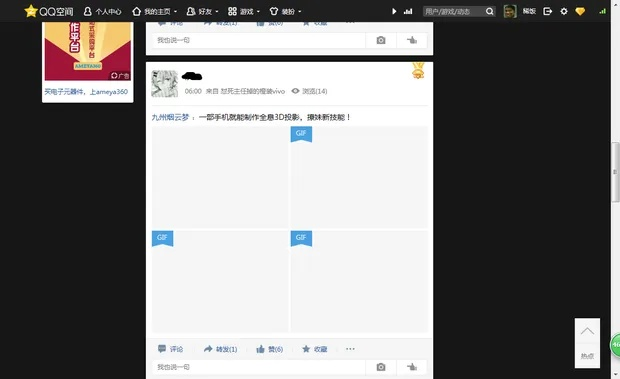Open the 买电子元器件，上ameya360 ad link

coord(86,92)
